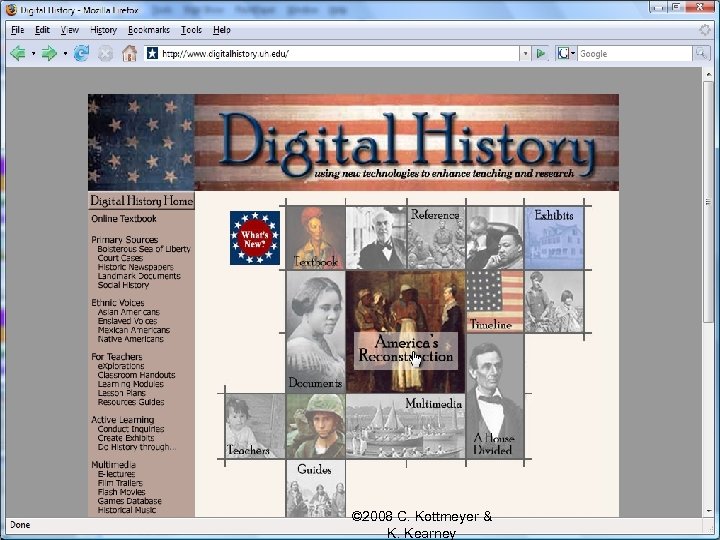Open the Reference soldiers image tile

[x=436, y=237]
